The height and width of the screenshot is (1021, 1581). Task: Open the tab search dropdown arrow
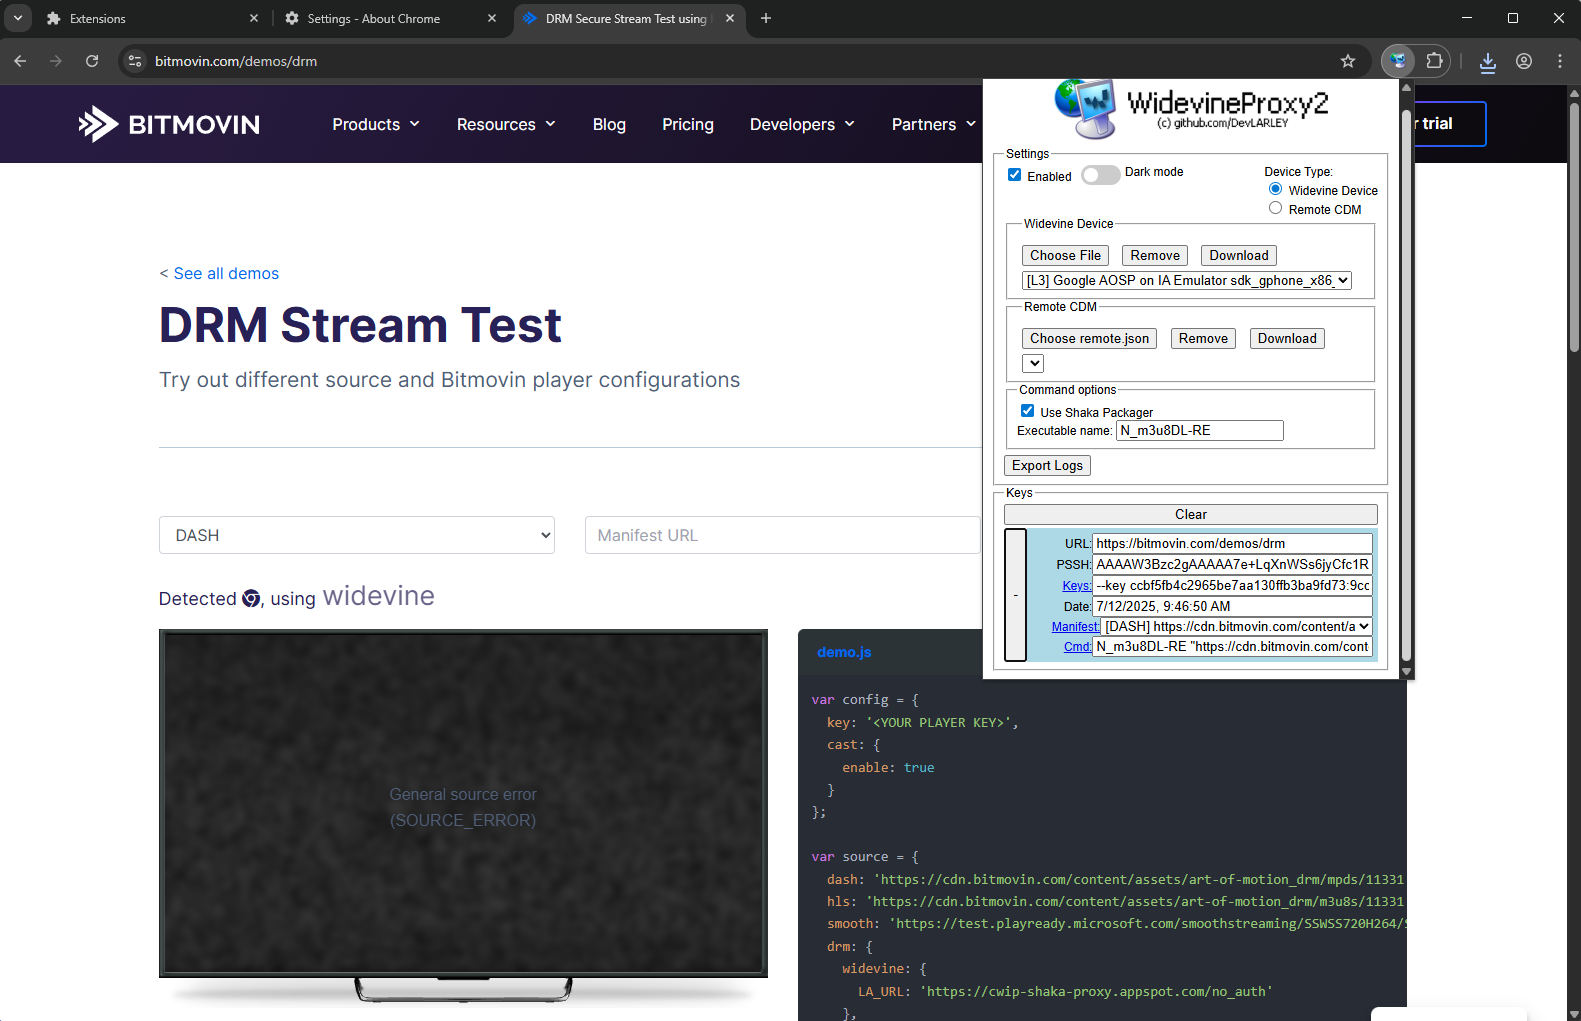[18, 18]
